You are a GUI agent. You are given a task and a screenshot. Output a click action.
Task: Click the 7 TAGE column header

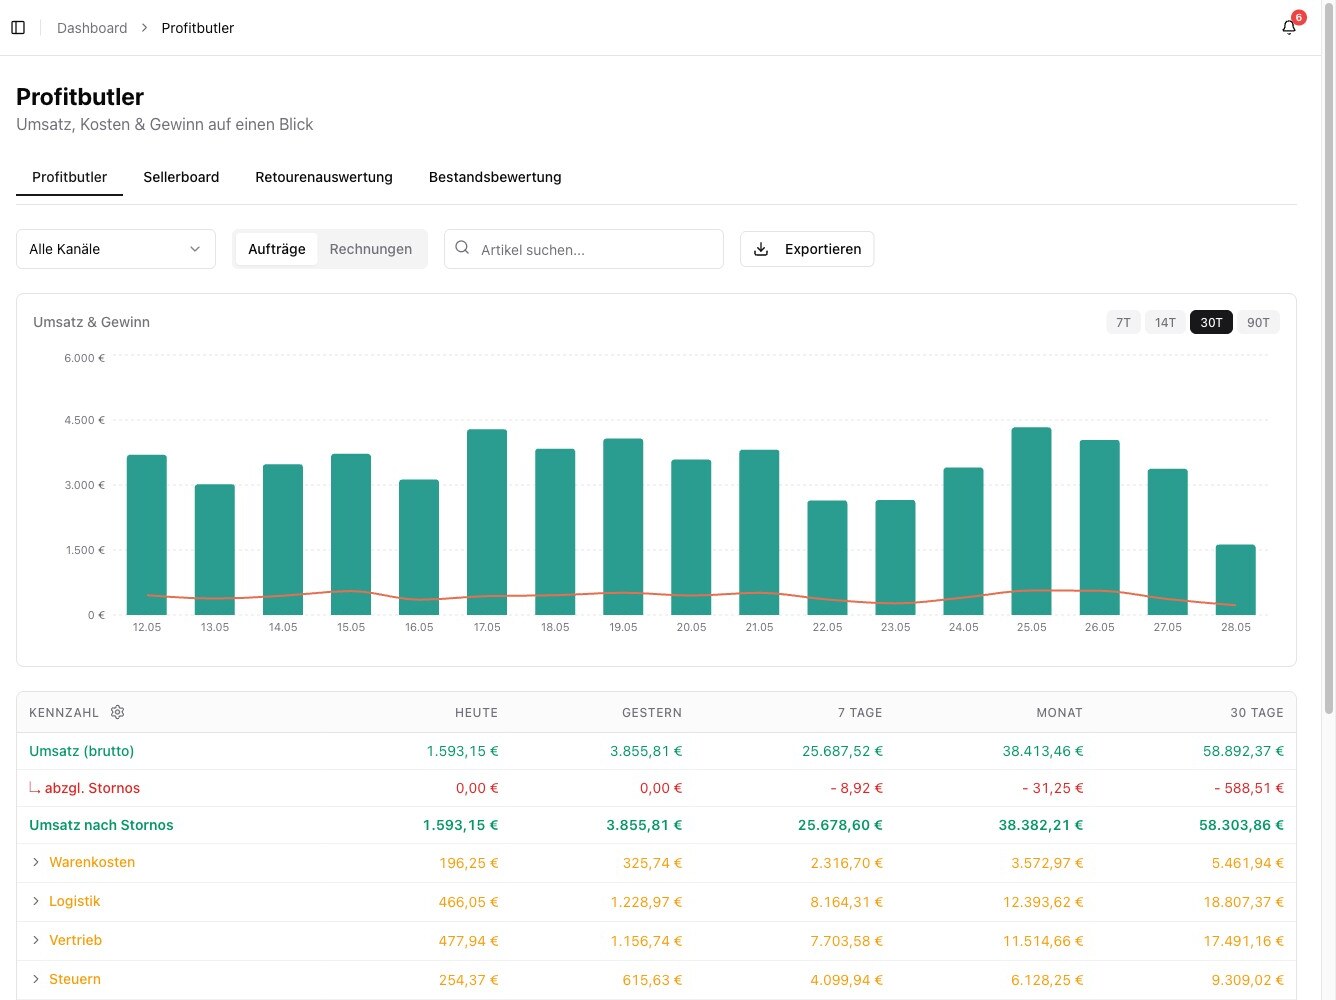click(860, 713)
